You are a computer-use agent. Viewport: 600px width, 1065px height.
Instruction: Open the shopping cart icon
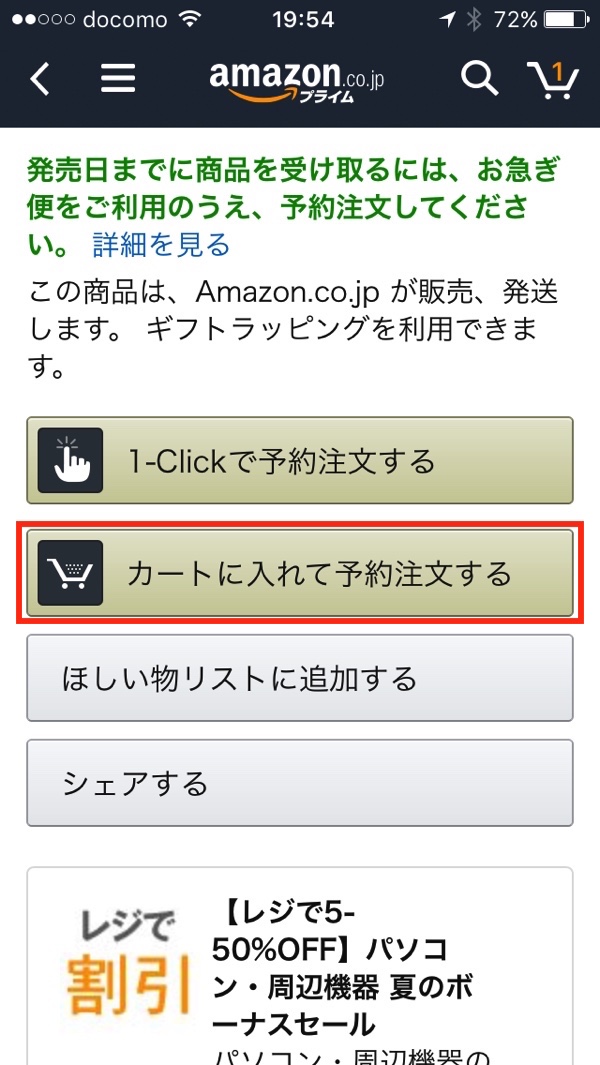pyautogui.click(x=552, y=79)
